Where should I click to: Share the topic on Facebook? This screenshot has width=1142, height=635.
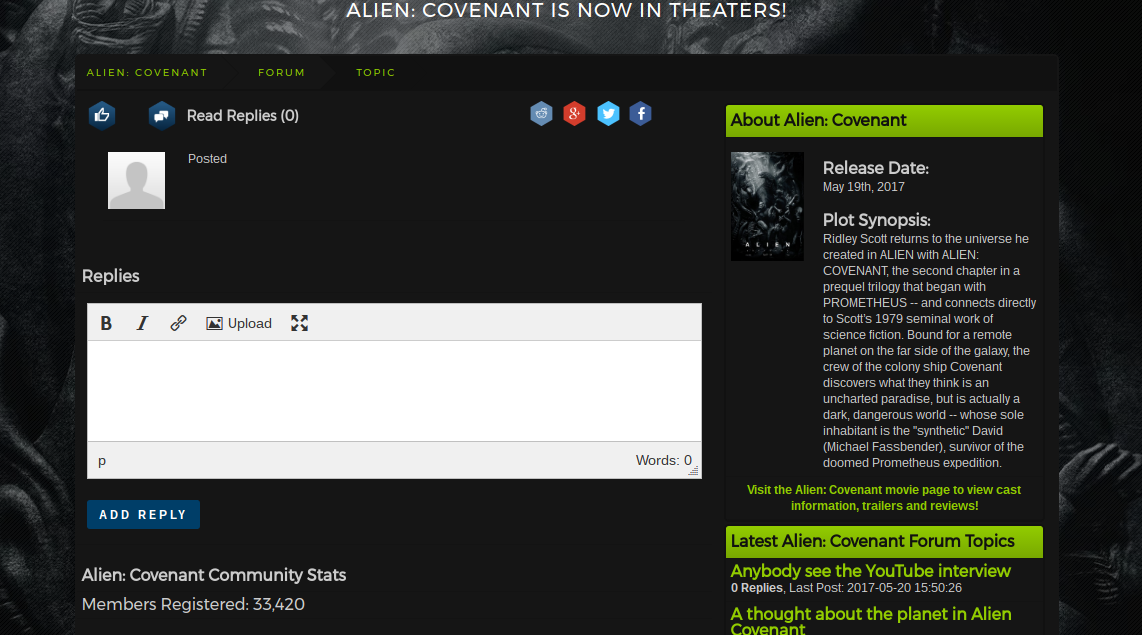(641, 114)
